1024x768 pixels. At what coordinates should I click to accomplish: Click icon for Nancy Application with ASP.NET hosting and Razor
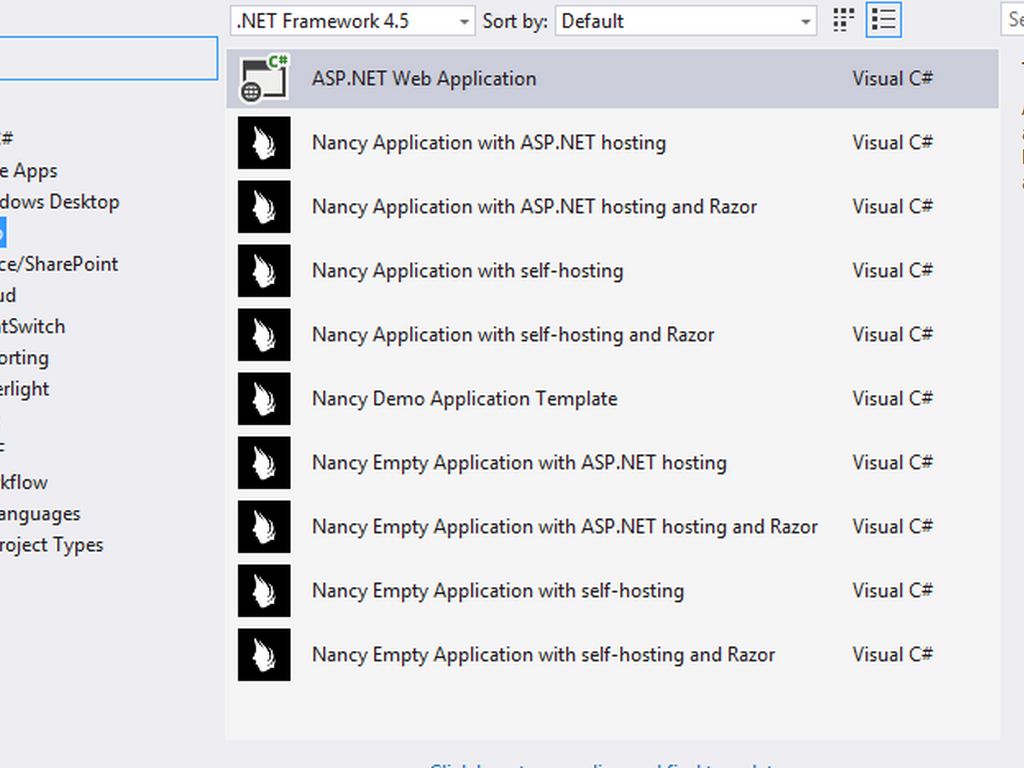coord(264,206)
